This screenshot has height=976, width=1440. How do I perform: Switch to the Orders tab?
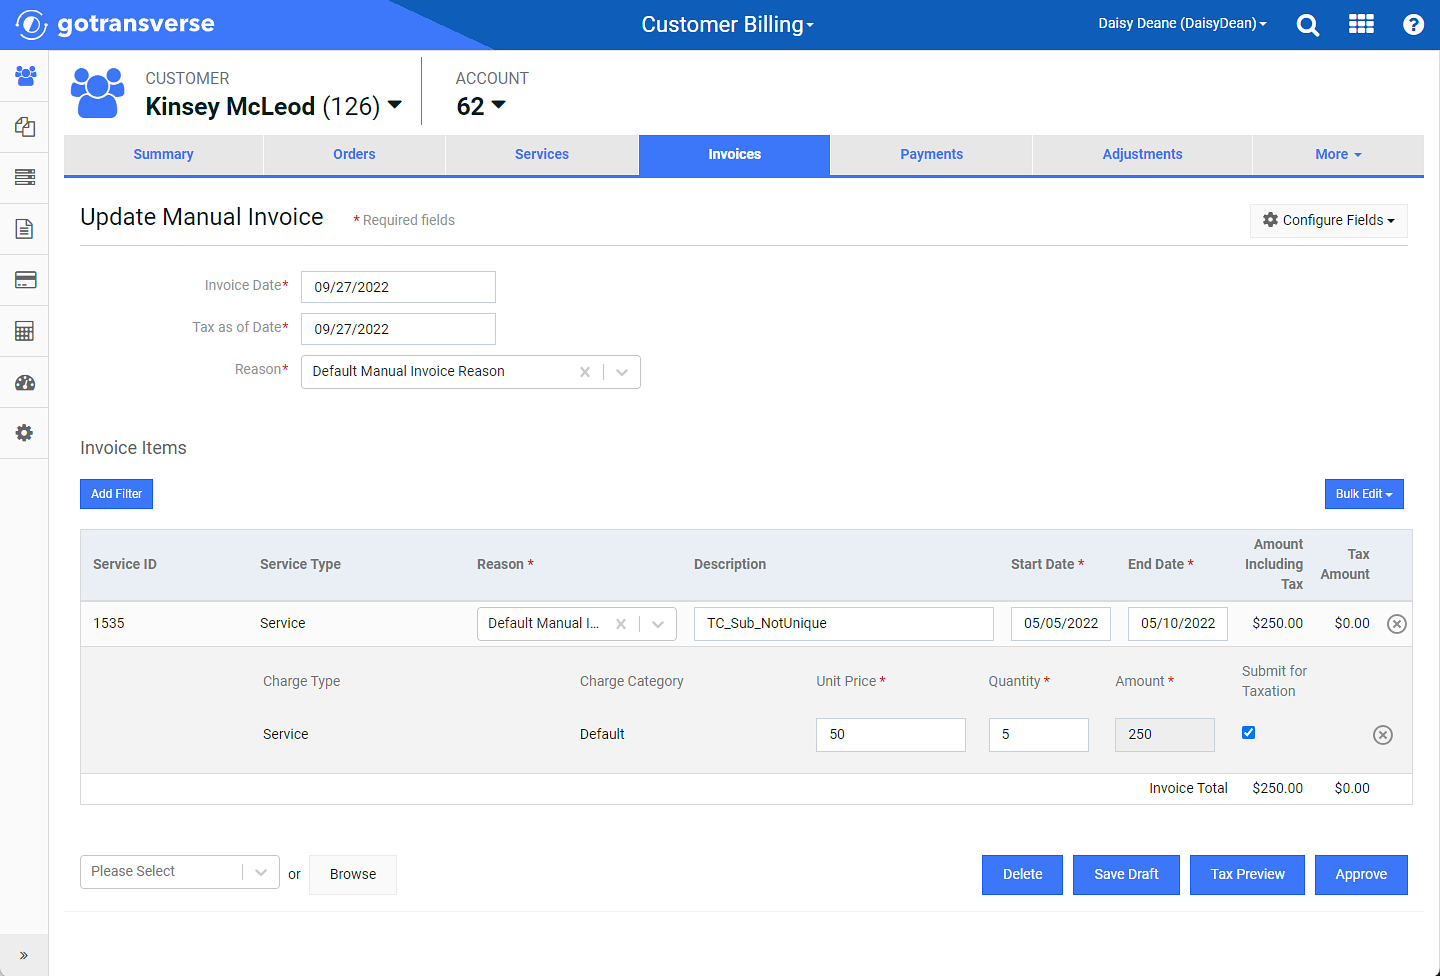[x=354, y=155]
